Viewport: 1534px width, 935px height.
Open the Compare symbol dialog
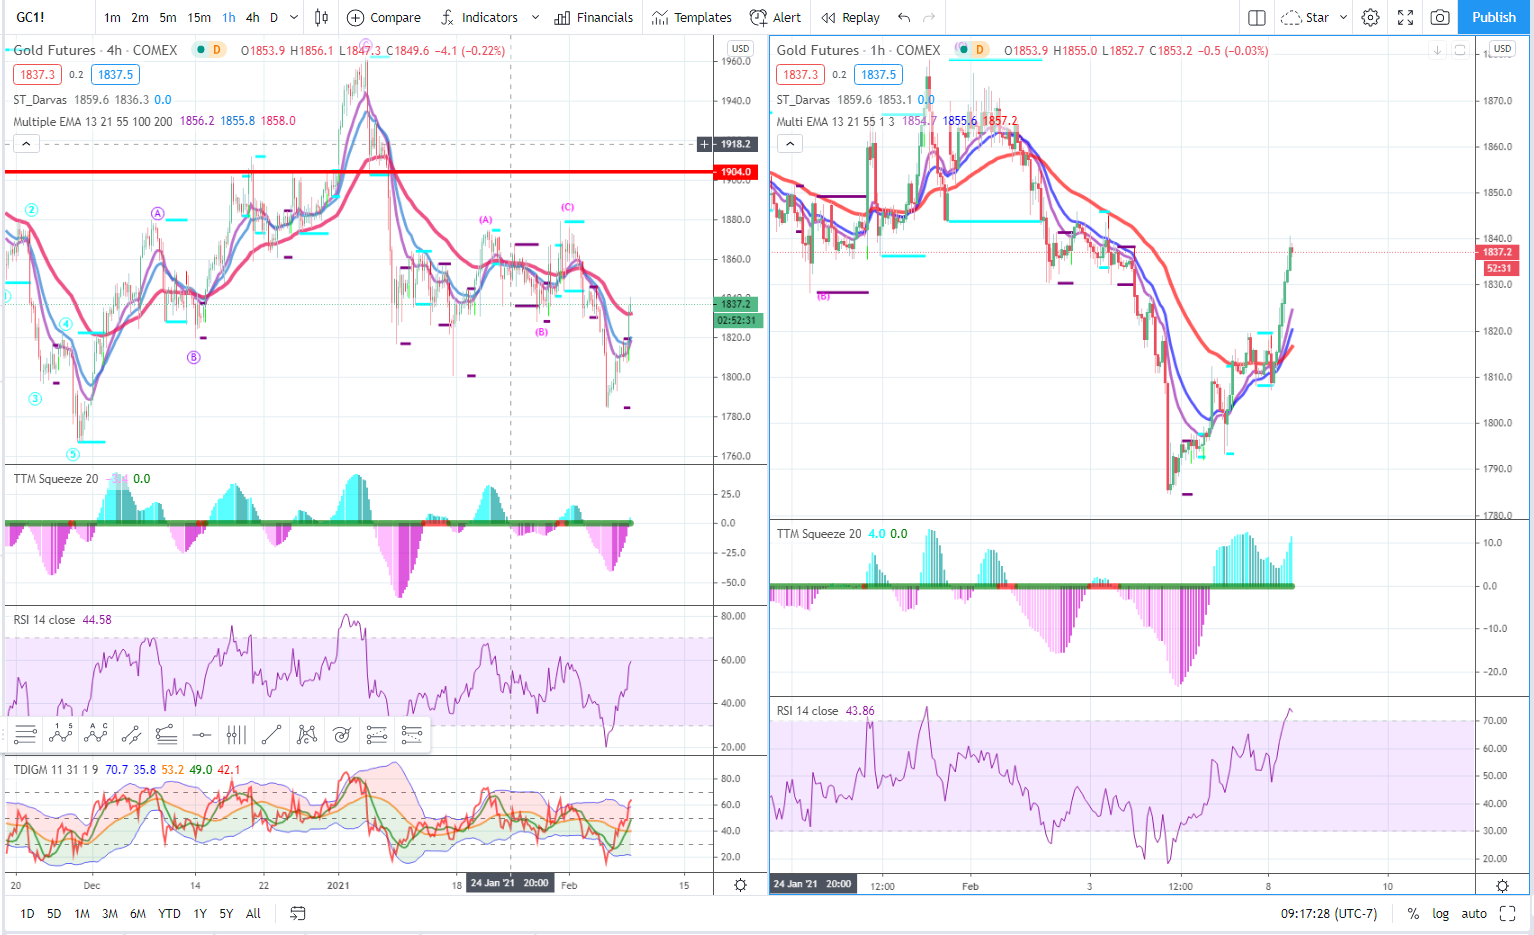coord(384,17)
